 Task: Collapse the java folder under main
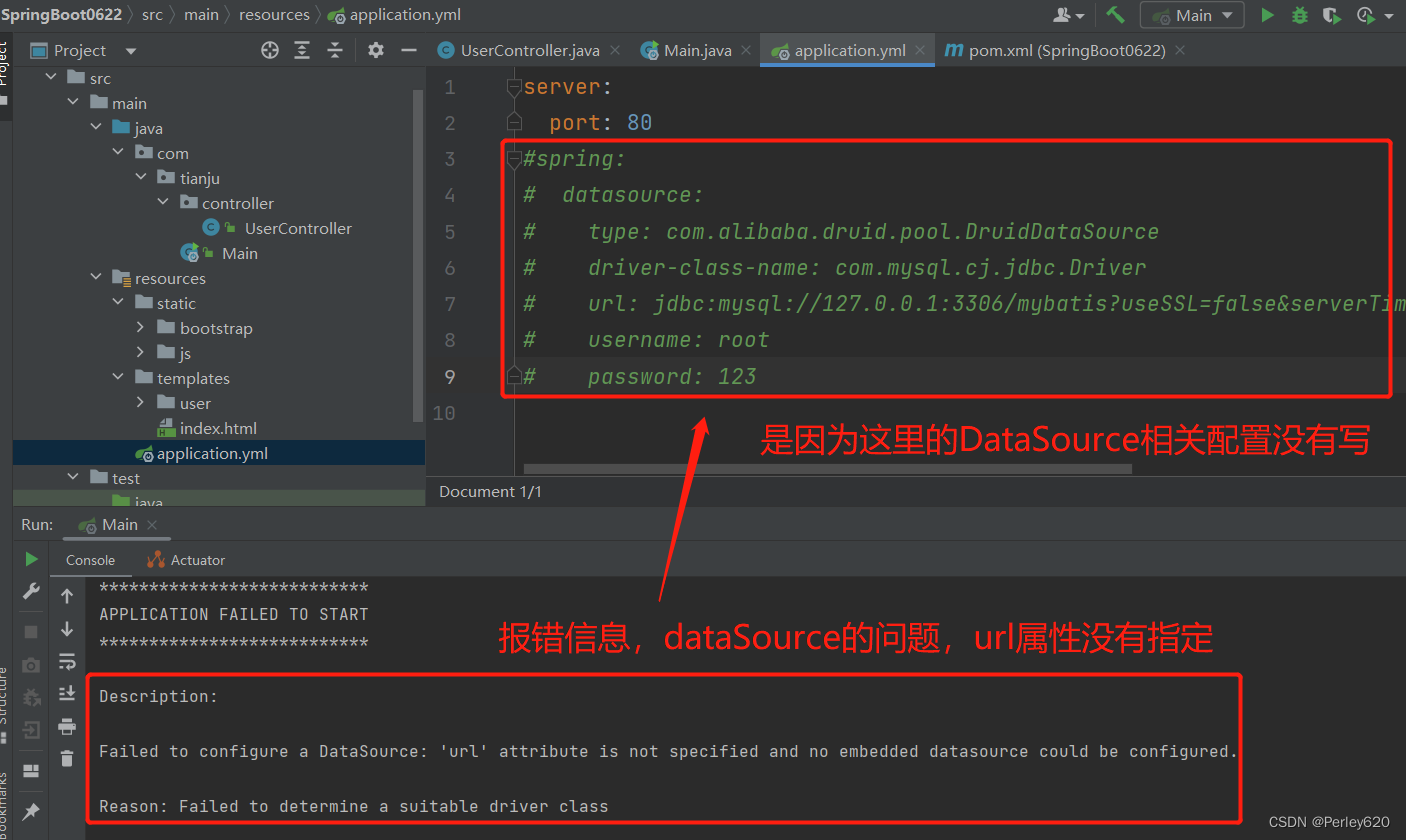[x=96, y=128]
